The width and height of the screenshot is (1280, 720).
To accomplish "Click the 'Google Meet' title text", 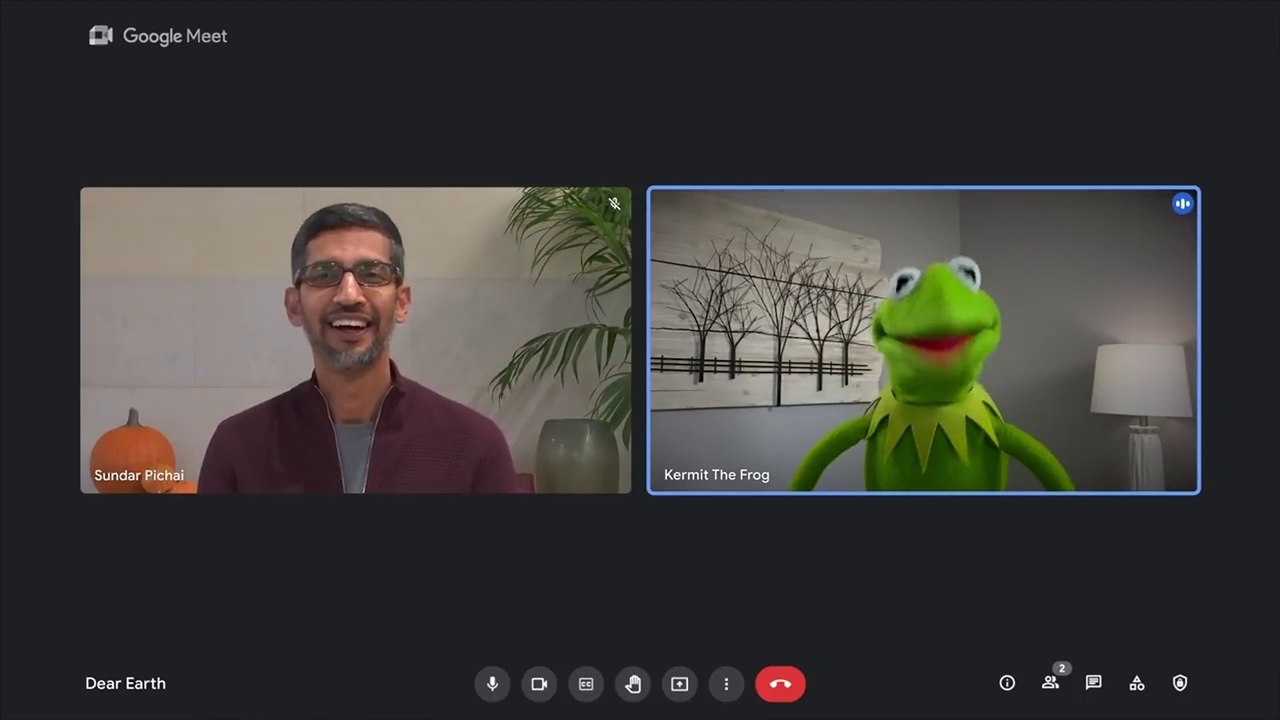I will (175, 36).
